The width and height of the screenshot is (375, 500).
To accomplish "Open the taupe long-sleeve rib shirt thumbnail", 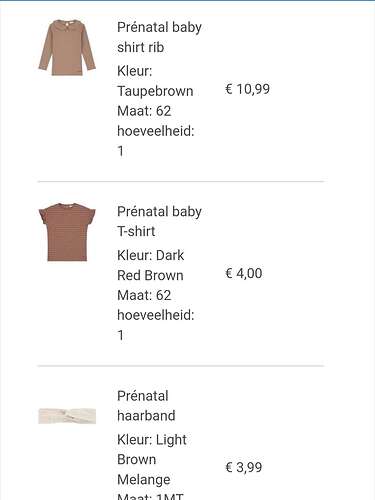I will pyautogui.click(x=67, y=48).
